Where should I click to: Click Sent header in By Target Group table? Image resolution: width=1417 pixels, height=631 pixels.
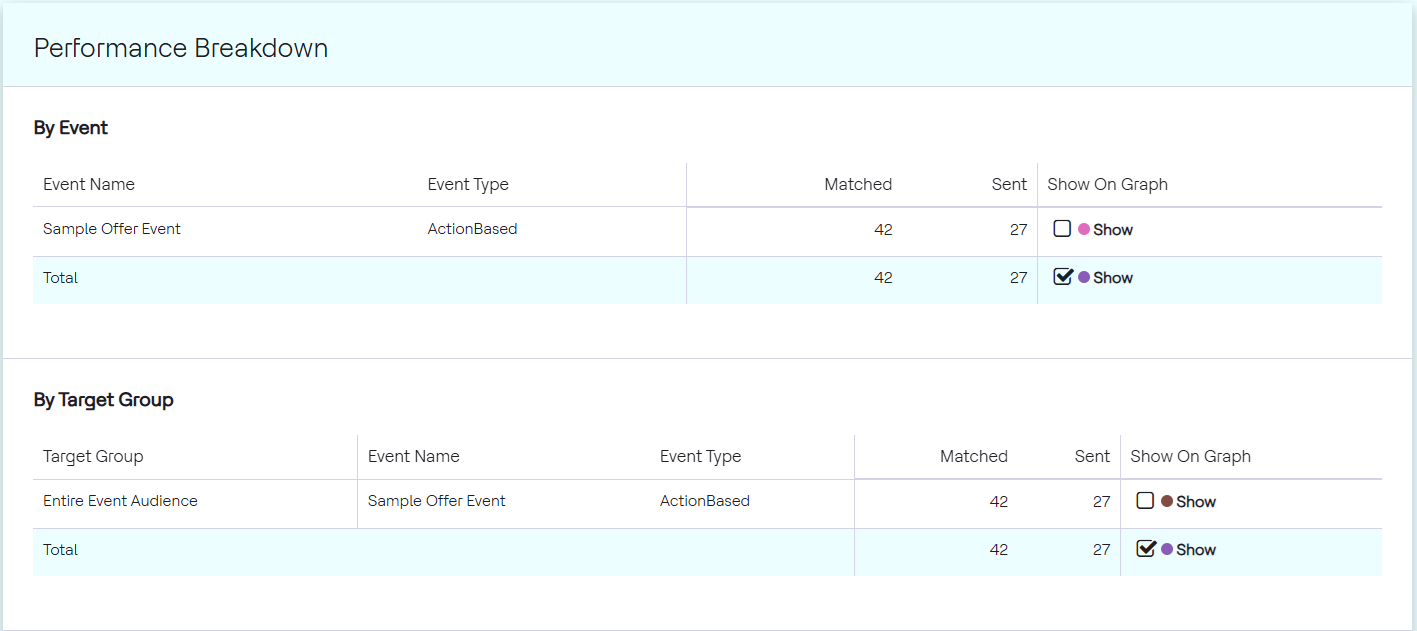point(1092,456)
